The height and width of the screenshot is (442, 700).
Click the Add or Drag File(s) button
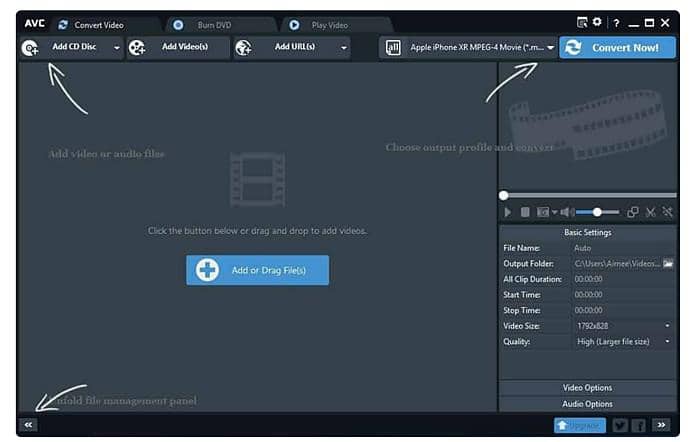tap(257, 270)
